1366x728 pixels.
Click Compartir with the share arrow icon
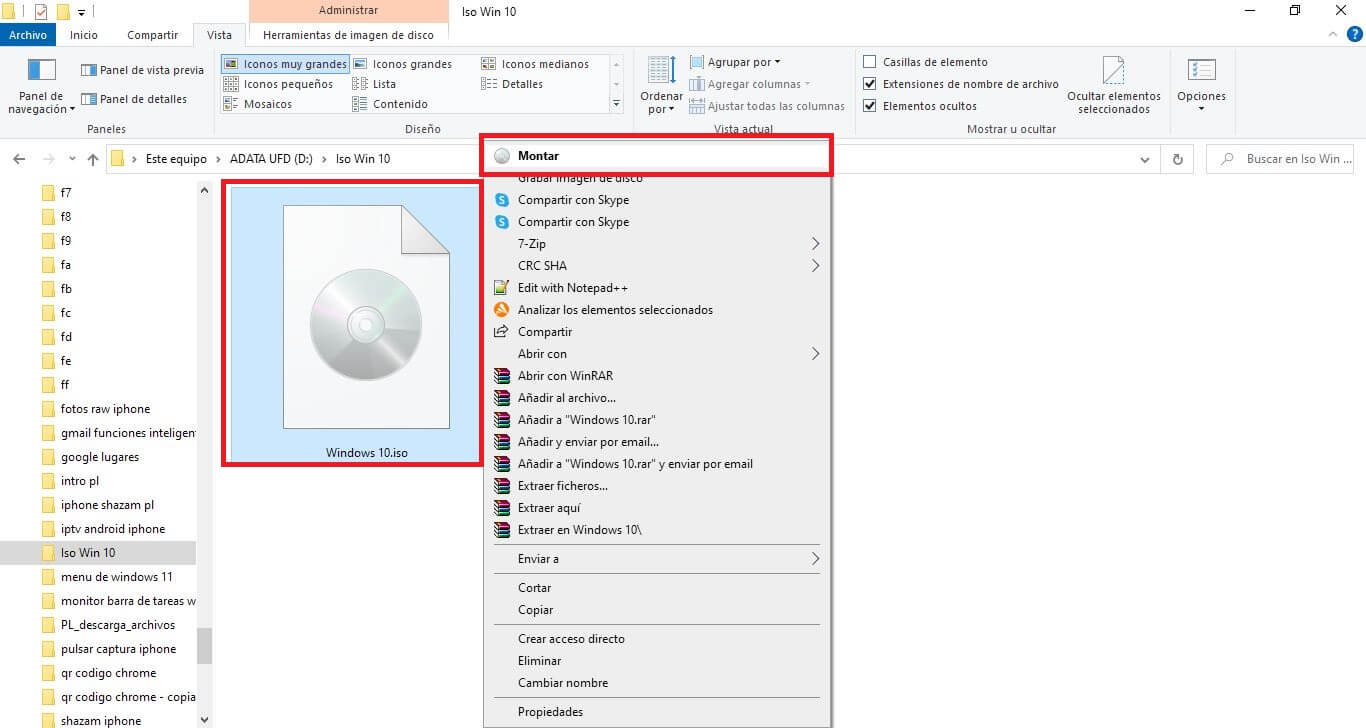click(x=656, y=332)
